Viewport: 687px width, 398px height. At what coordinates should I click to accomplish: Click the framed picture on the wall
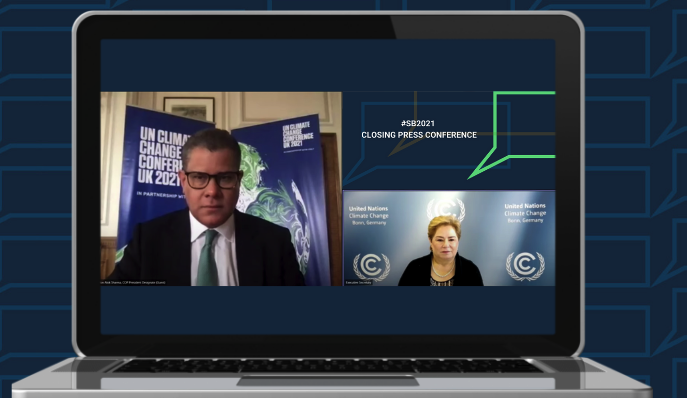189,110
